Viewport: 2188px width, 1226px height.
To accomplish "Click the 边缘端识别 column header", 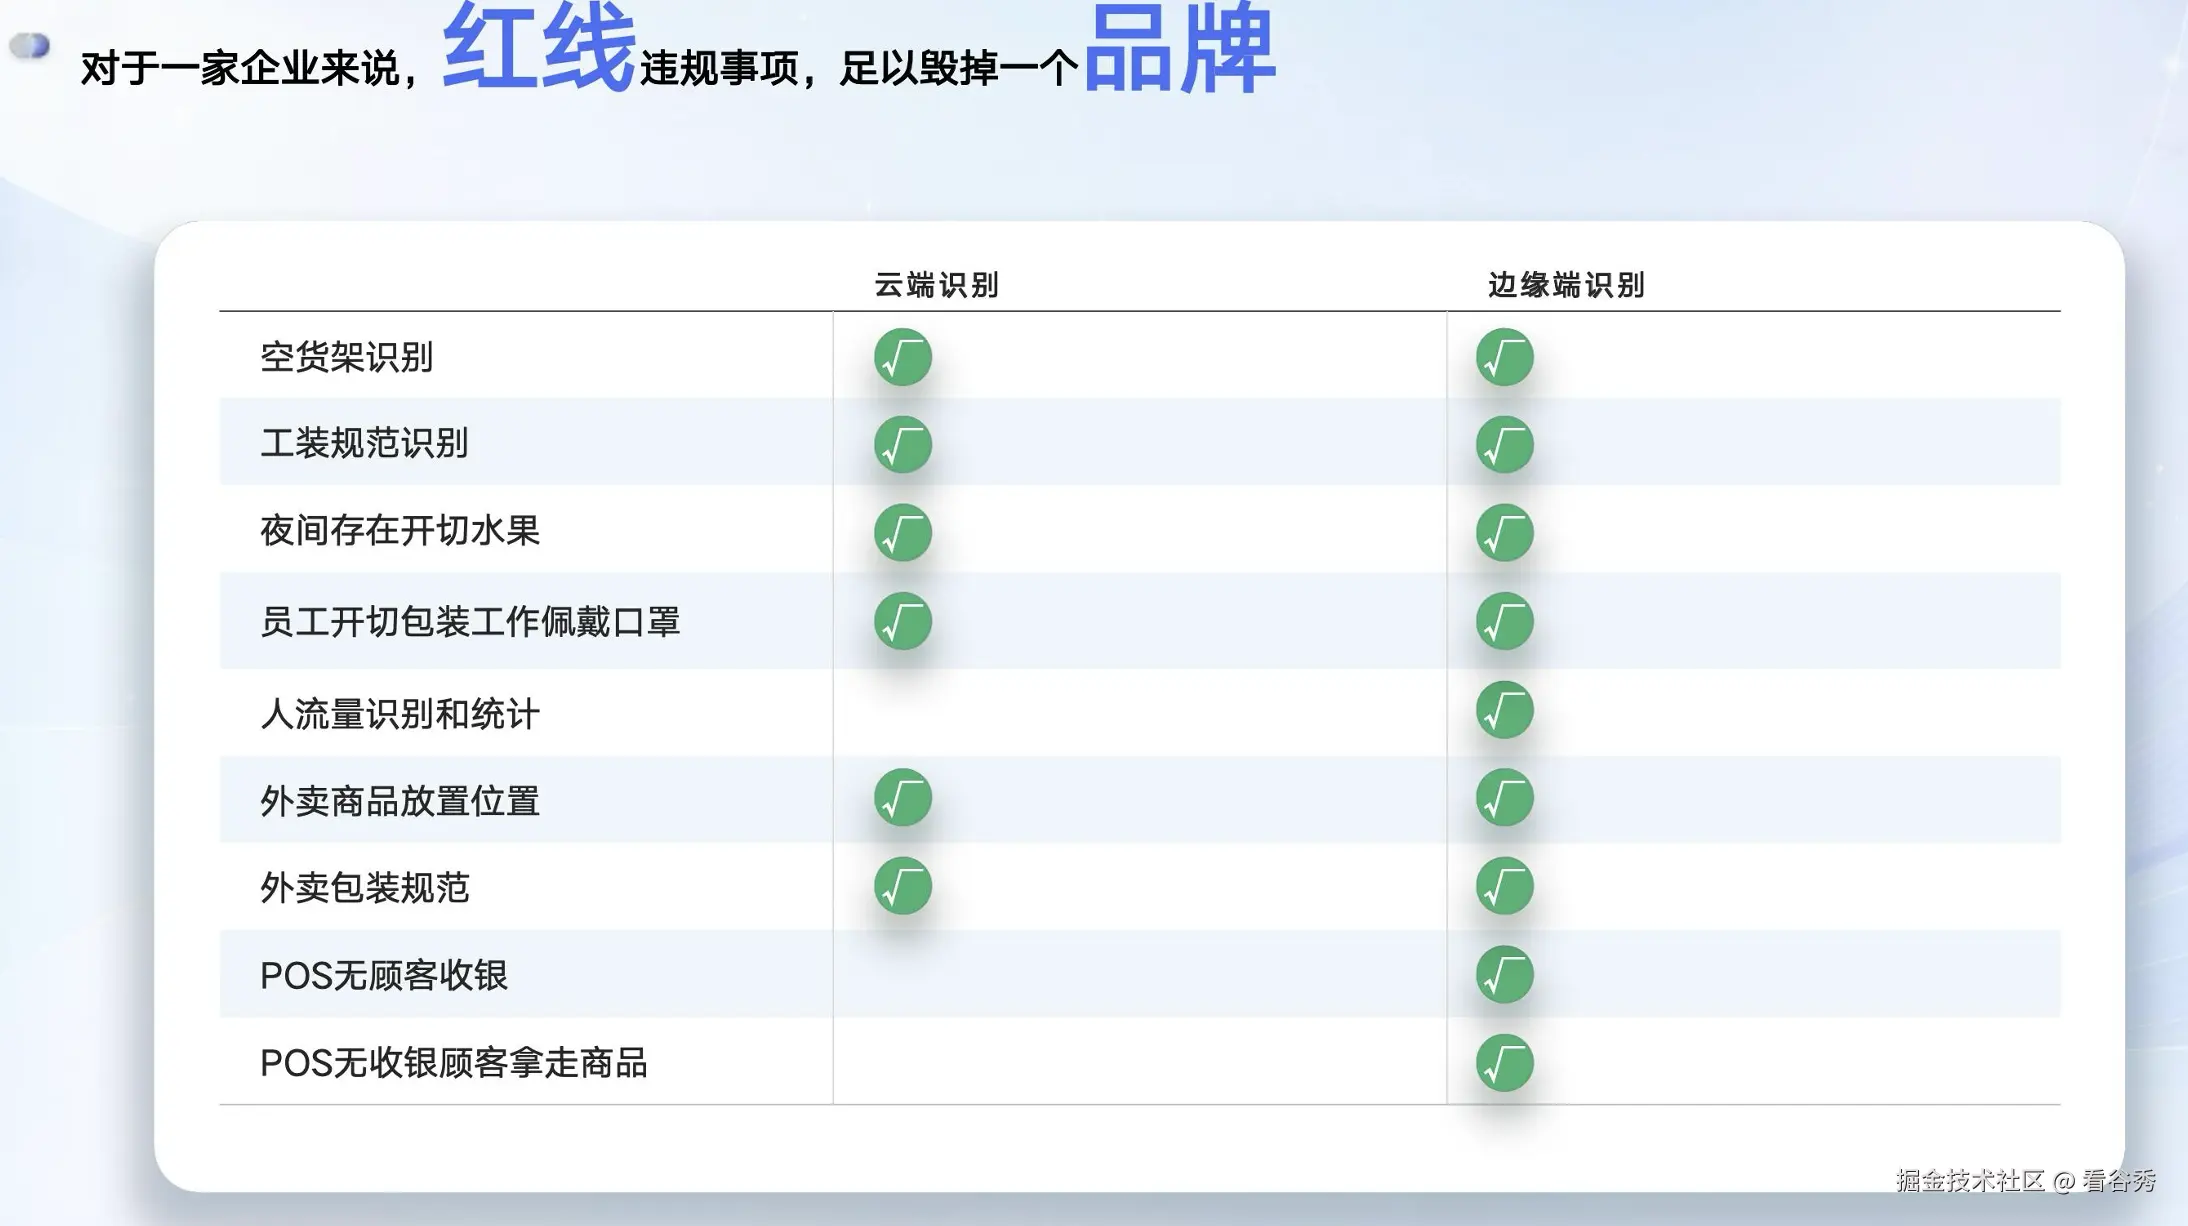I will pyautogui.click(x=1566, y=285).
